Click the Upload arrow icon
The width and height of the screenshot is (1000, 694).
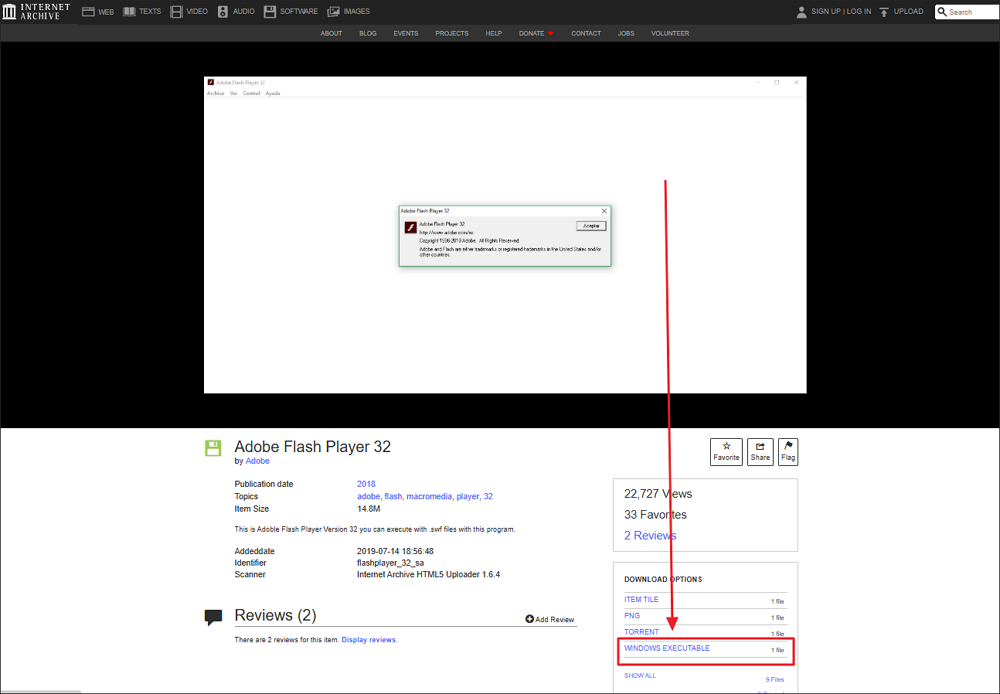[x=884, y=12]
